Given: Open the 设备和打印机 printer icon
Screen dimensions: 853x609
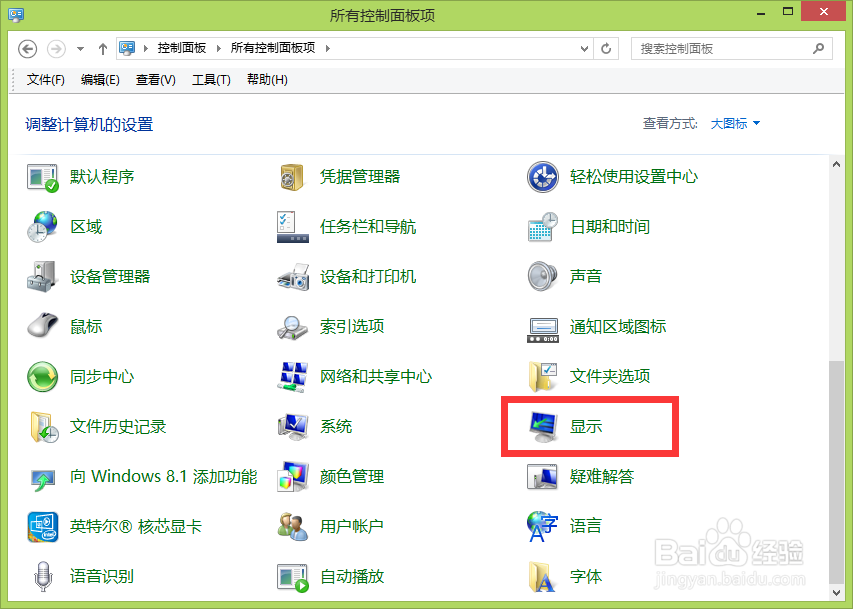Looking at the screenshot, I should (x=293, y=277).
